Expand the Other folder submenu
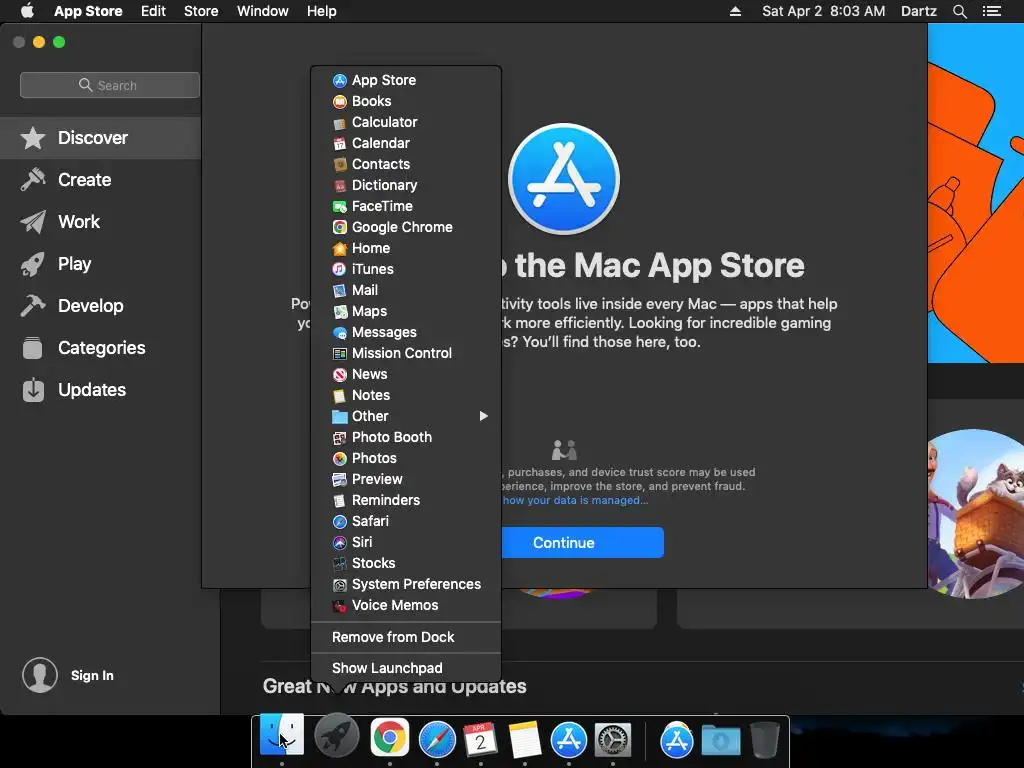Viewport: 1024px width, 768px height. click(x=406, y=417)
